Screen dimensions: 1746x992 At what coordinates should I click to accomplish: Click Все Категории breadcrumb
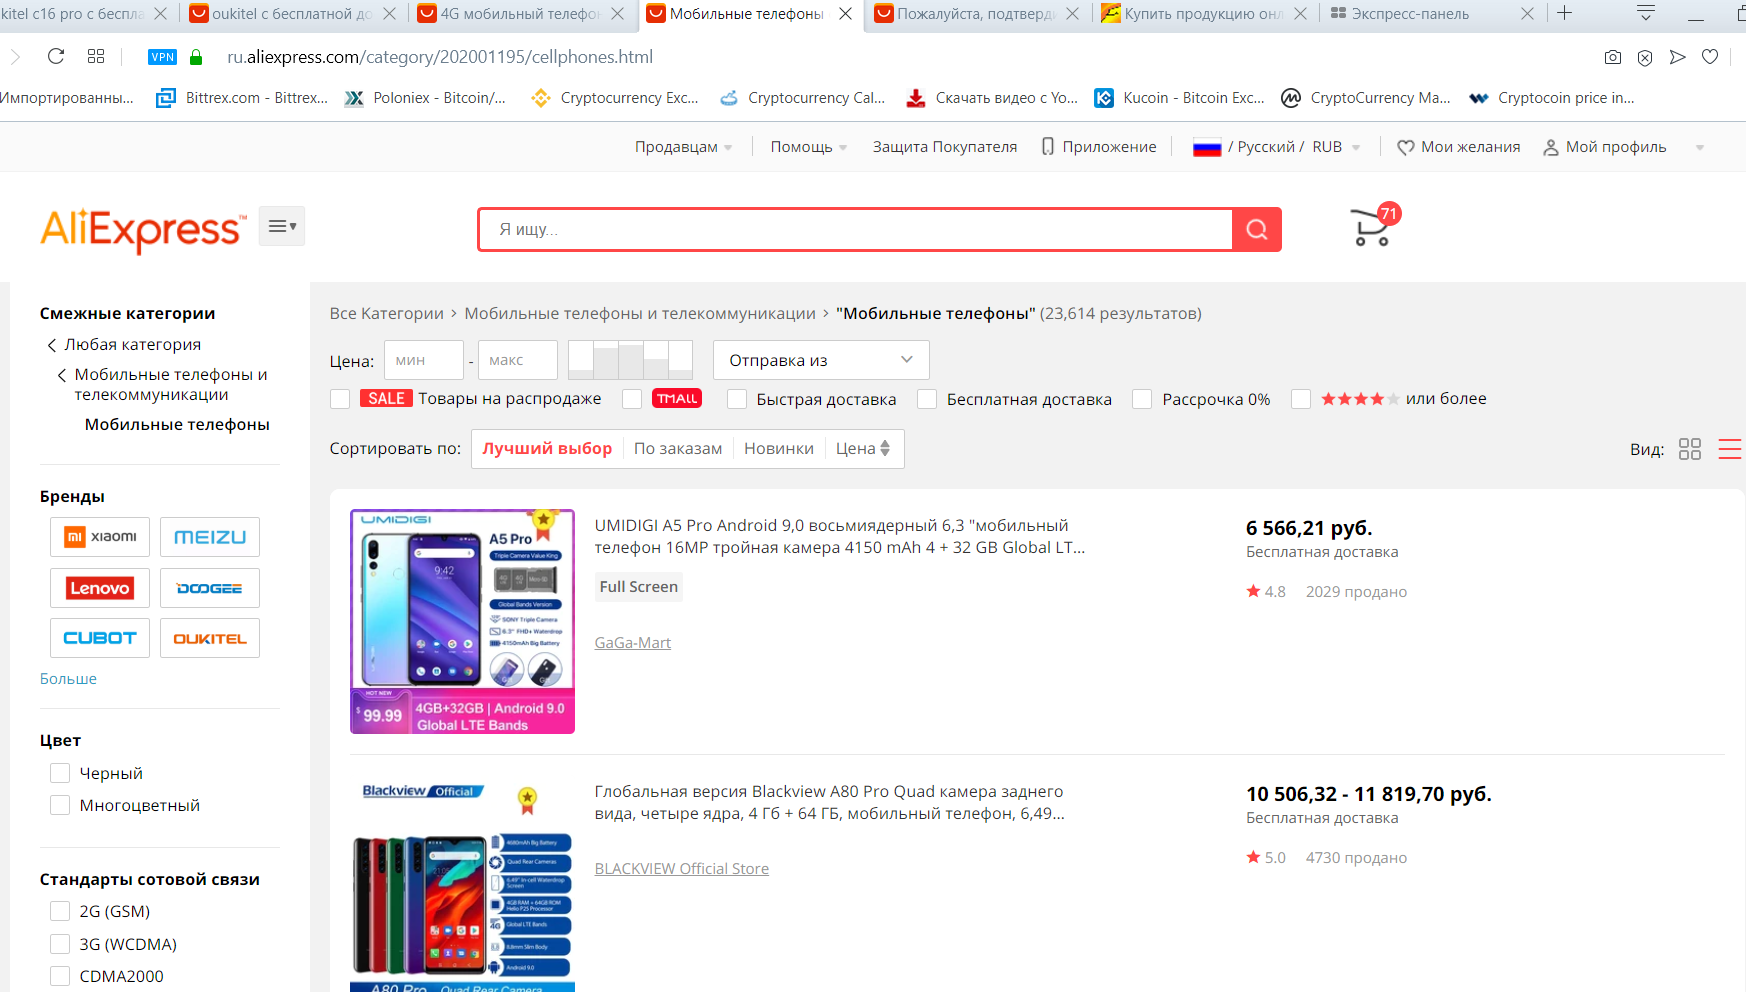(387, 314)
